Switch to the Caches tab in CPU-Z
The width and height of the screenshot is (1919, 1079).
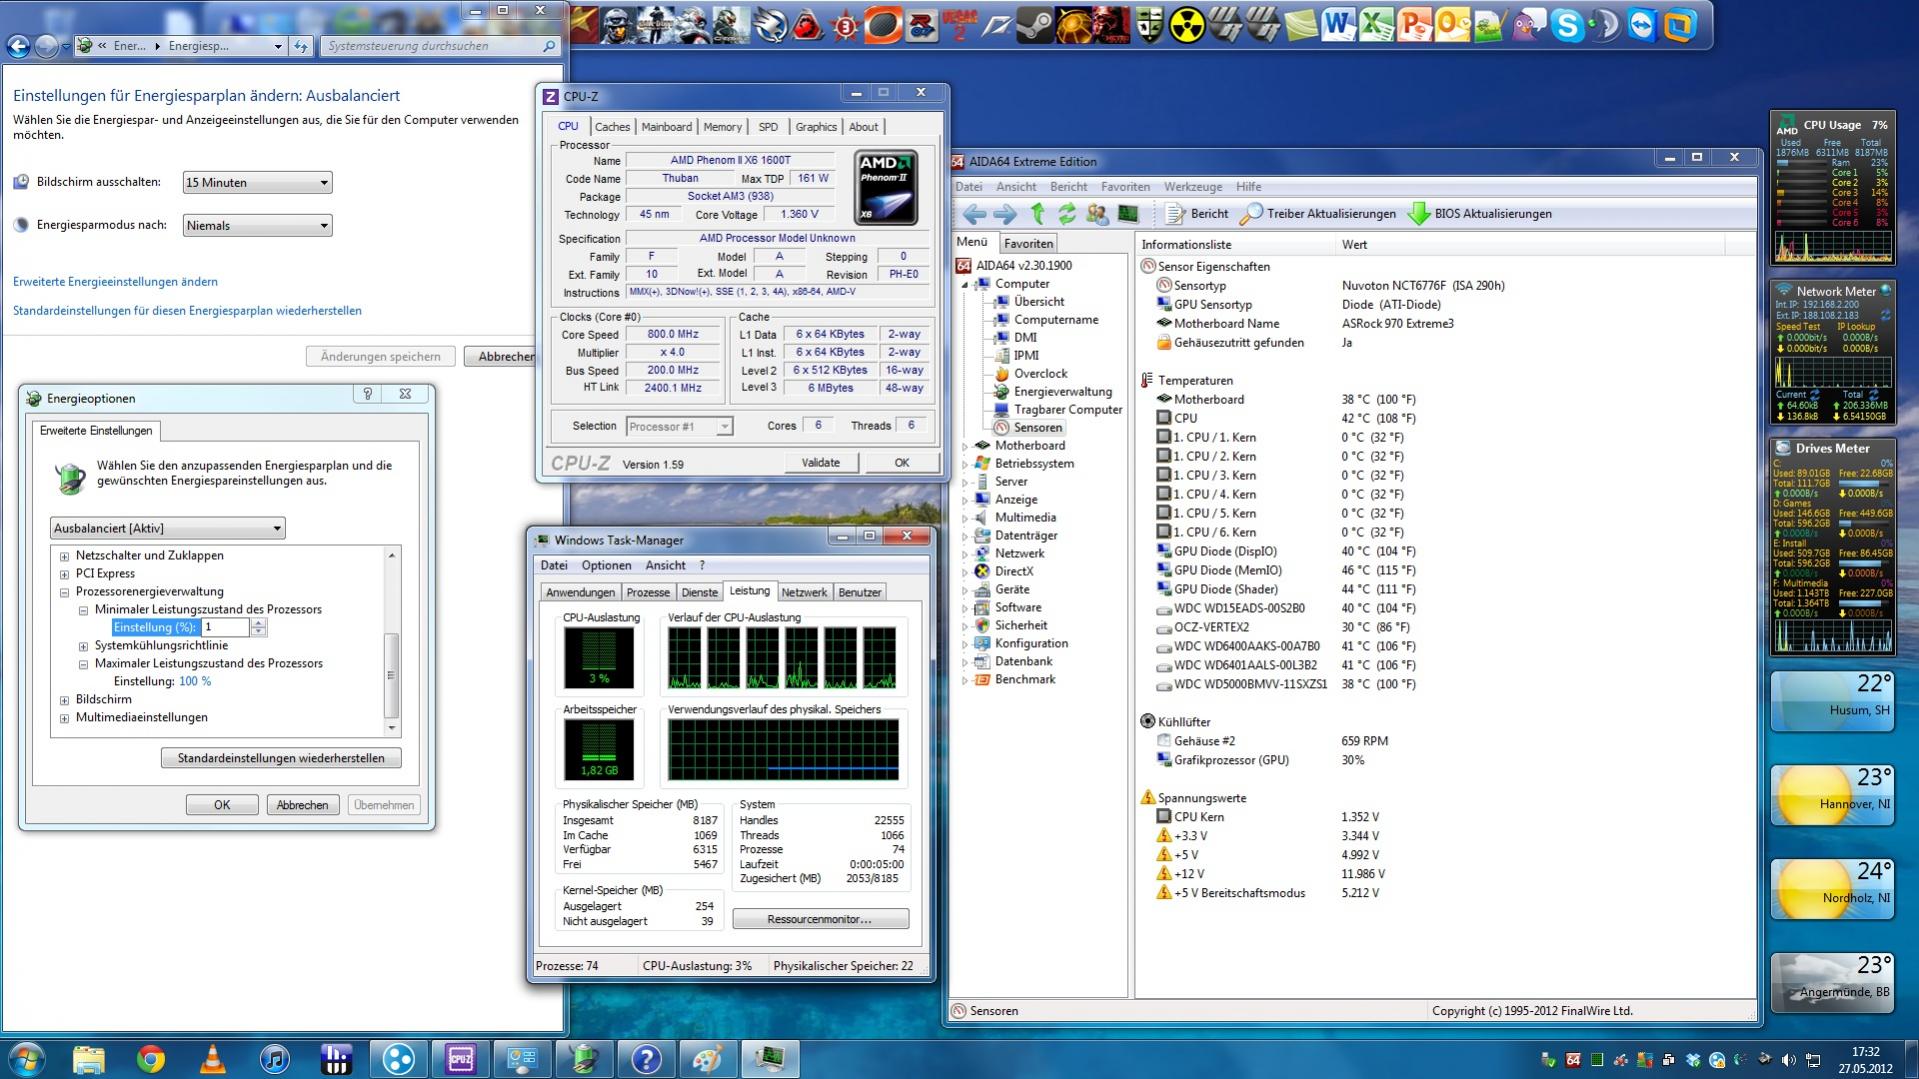[x=612, y=127]
